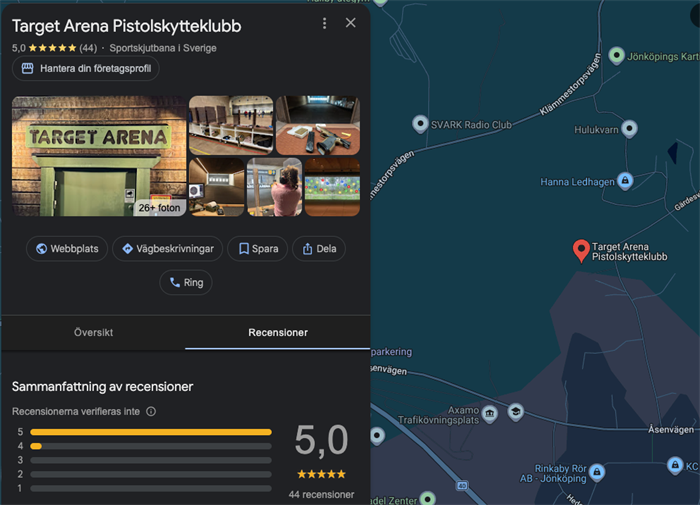This screenshot has width=700, height=505.
Task: Select the SVARK Radio Club map marker
Action: [x=420, y=124]
